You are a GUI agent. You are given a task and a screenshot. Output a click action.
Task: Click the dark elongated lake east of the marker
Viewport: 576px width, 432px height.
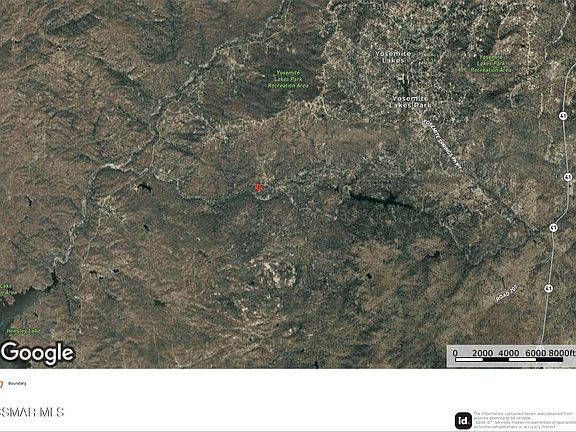pyautogui.click(x=382, y=200)
